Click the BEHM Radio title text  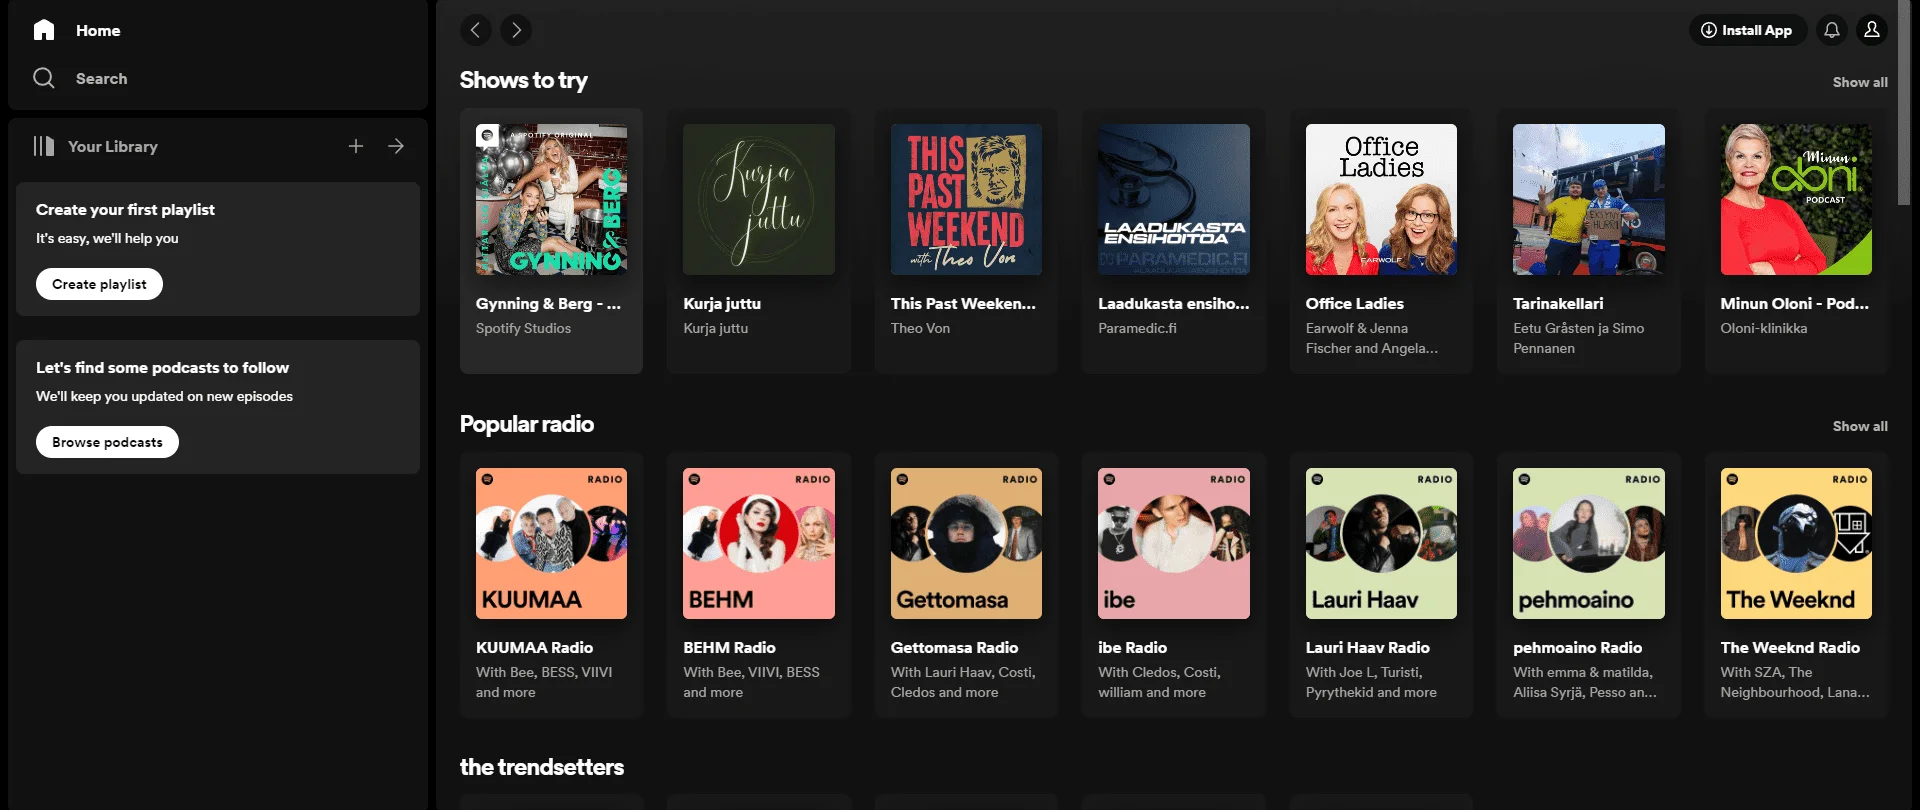point(729,647)
